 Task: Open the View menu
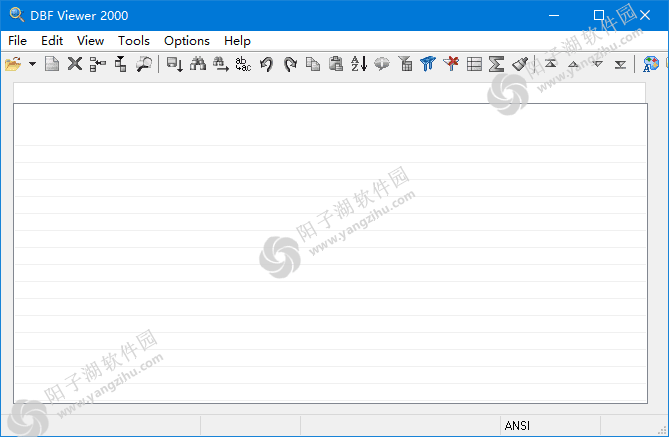pos(90,41)
